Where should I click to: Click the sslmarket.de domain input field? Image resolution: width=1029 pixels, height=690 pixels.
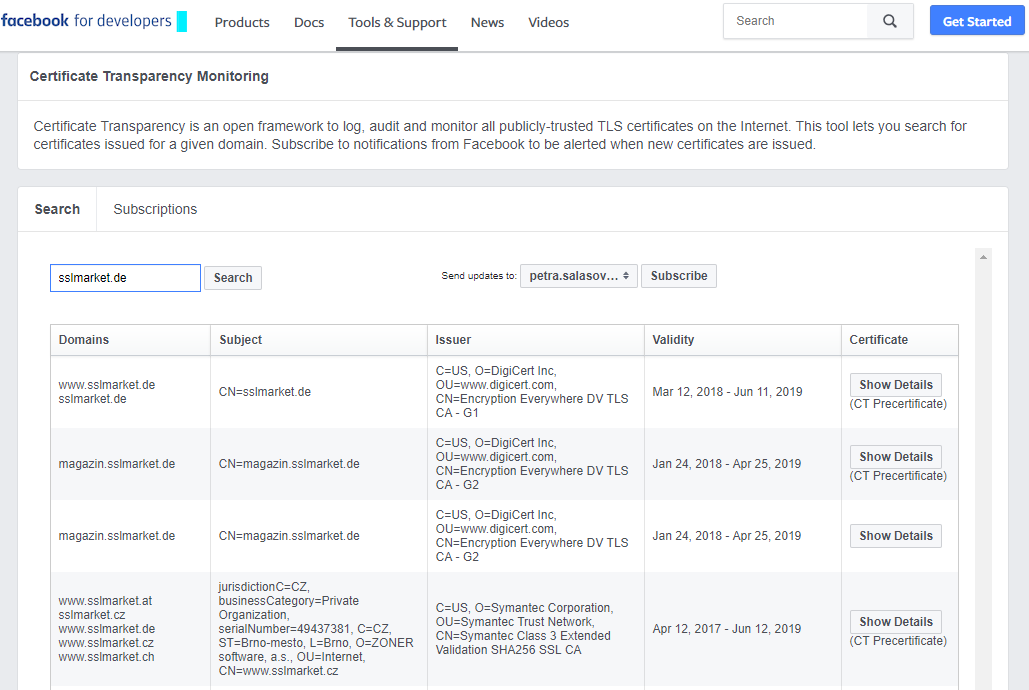click(125, 278)
